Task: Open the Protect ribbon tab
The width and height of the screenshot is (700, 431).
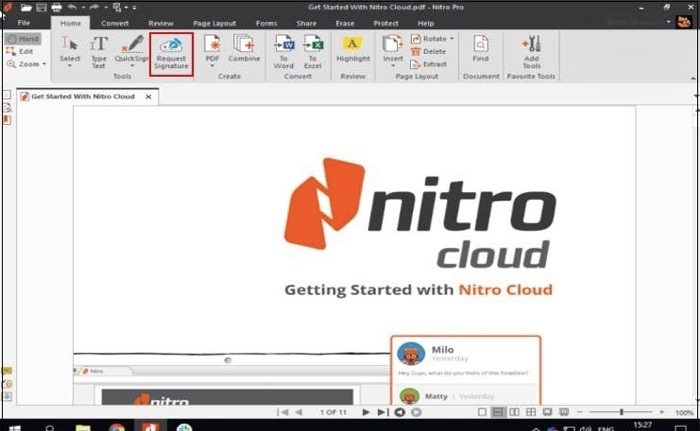Action: (x=386, y=23)
